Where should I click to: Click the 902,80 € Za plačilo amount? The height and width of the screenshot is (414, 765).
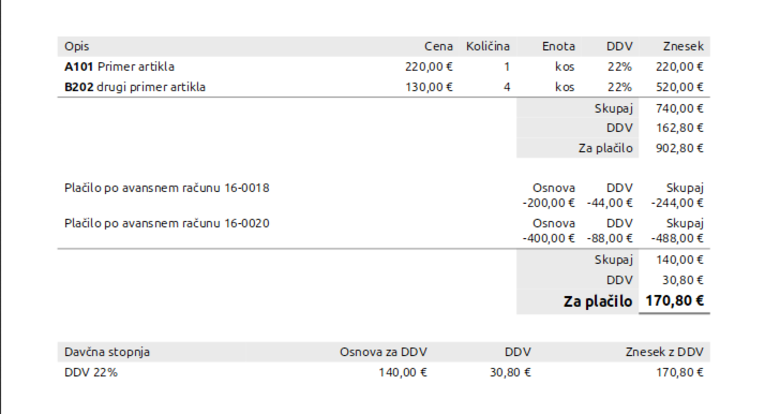click(x=680, y=148)
